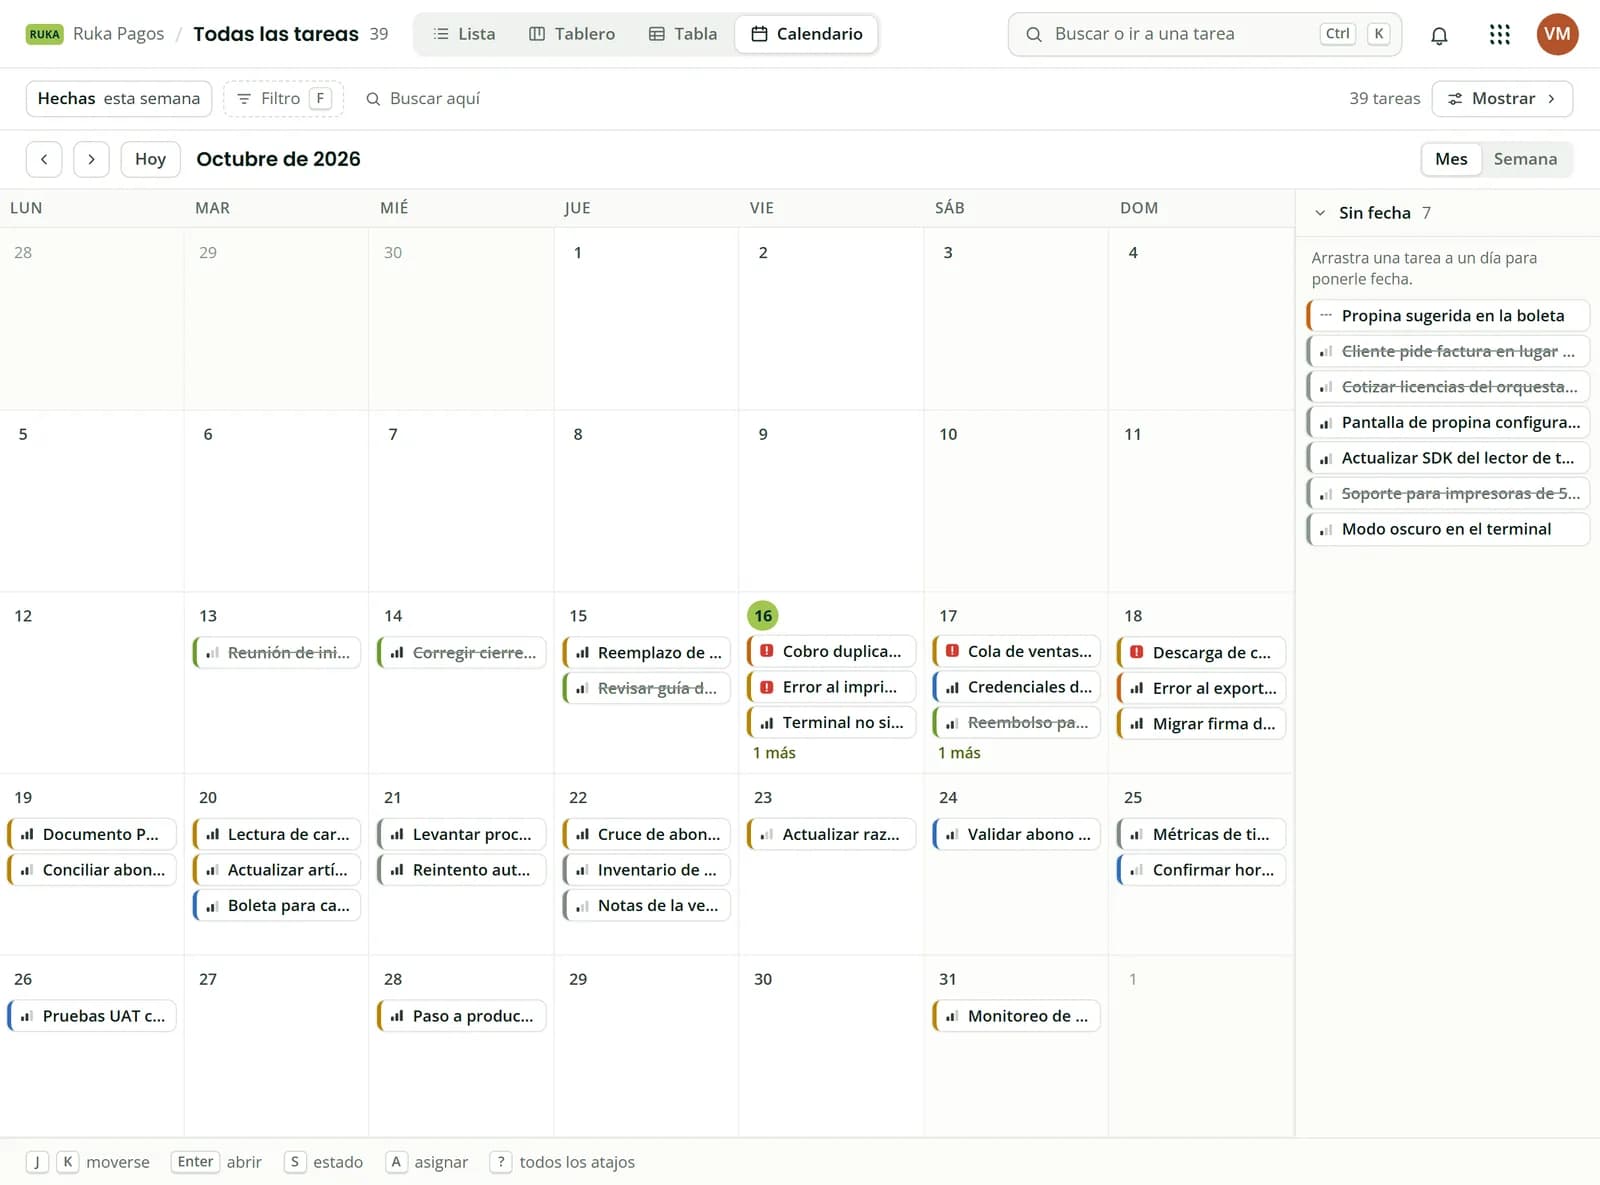Switch to Tabla view tab
Image resolution: width=1600 pixels, height=1185 pixels.
coord(683,34)
